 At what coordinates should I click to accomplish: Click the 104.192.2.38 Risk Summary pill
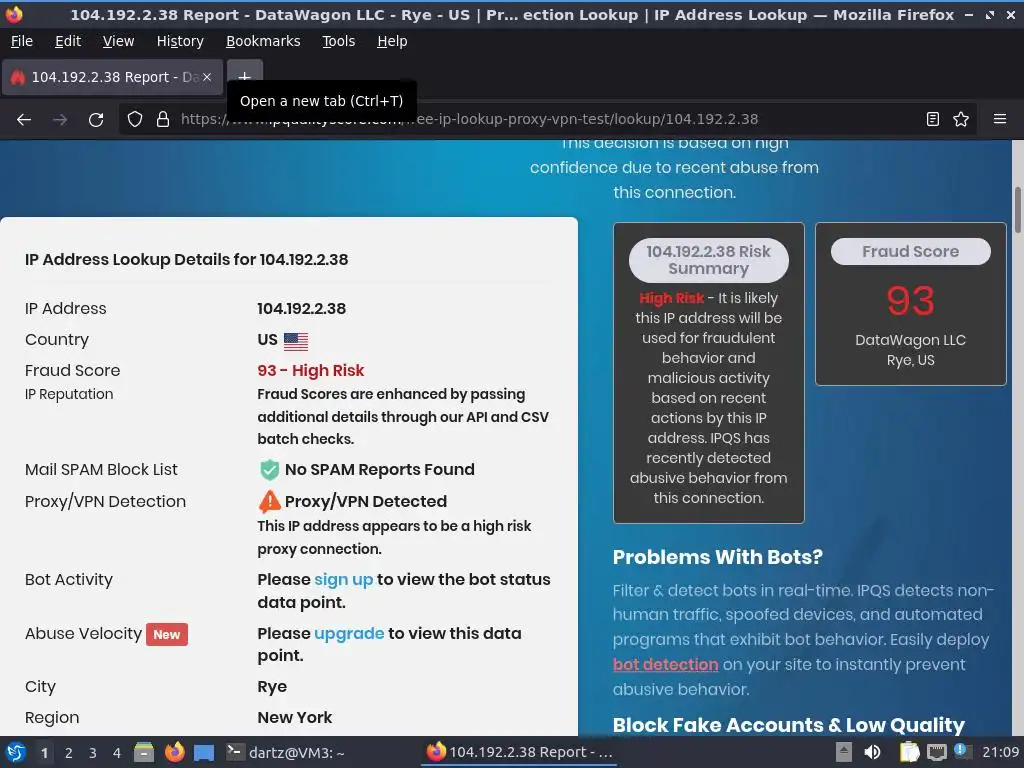709,260
